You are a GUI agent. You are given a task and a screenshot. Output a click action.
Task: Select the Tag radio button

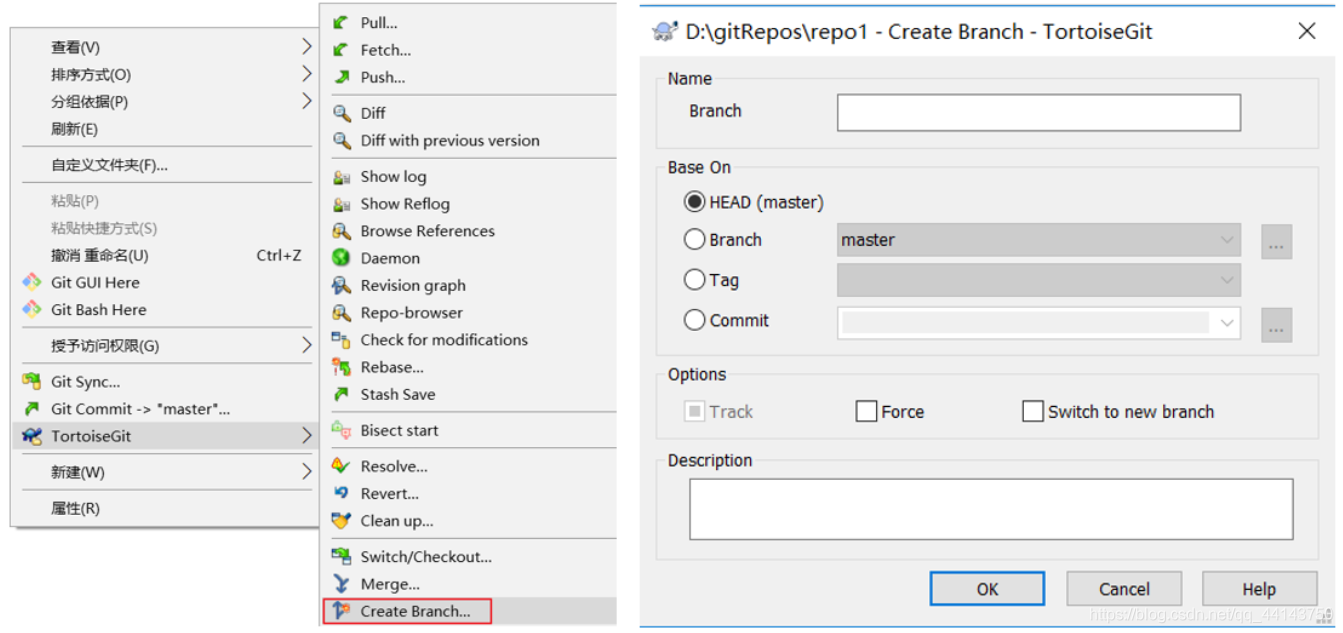click(x=694, y=280)
